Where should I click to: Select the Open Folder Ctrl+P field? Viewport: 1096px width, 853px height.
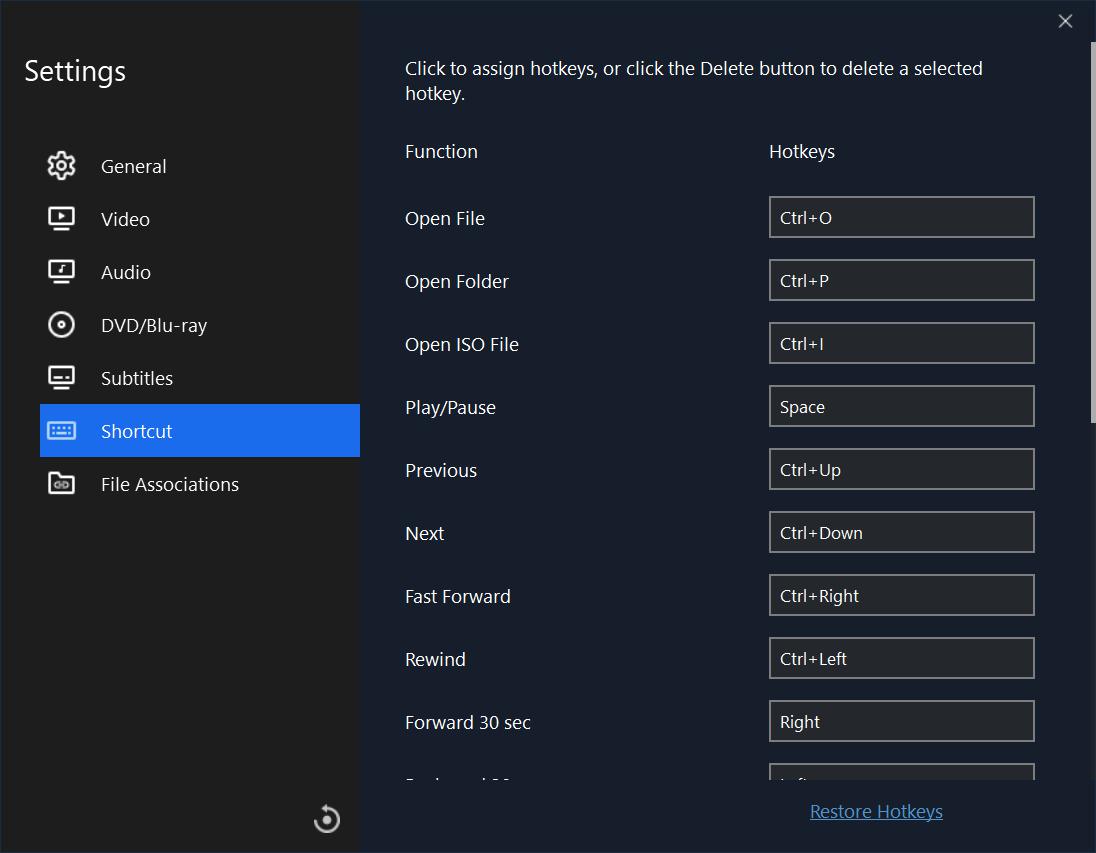pos(901,280)
